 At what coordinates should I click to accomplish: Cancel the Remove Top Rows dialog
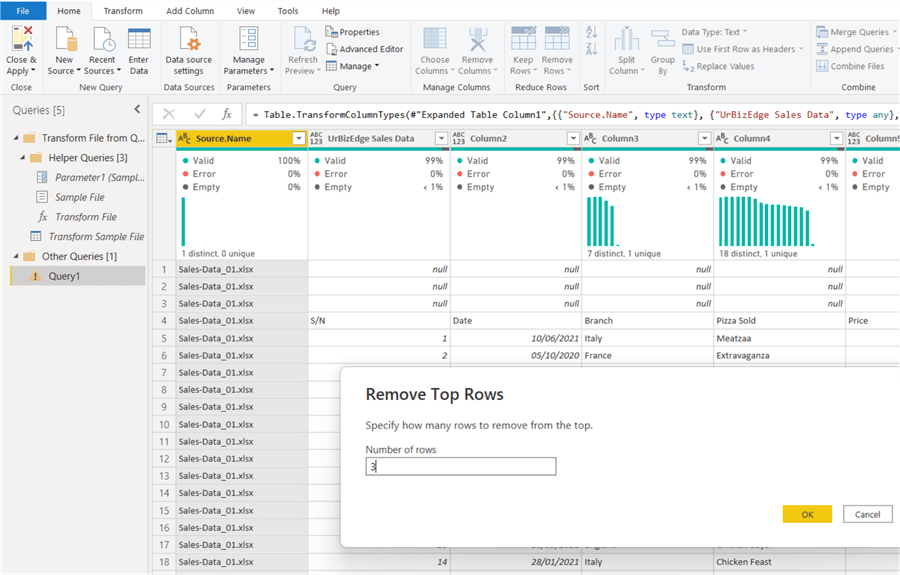click(867, 514)
